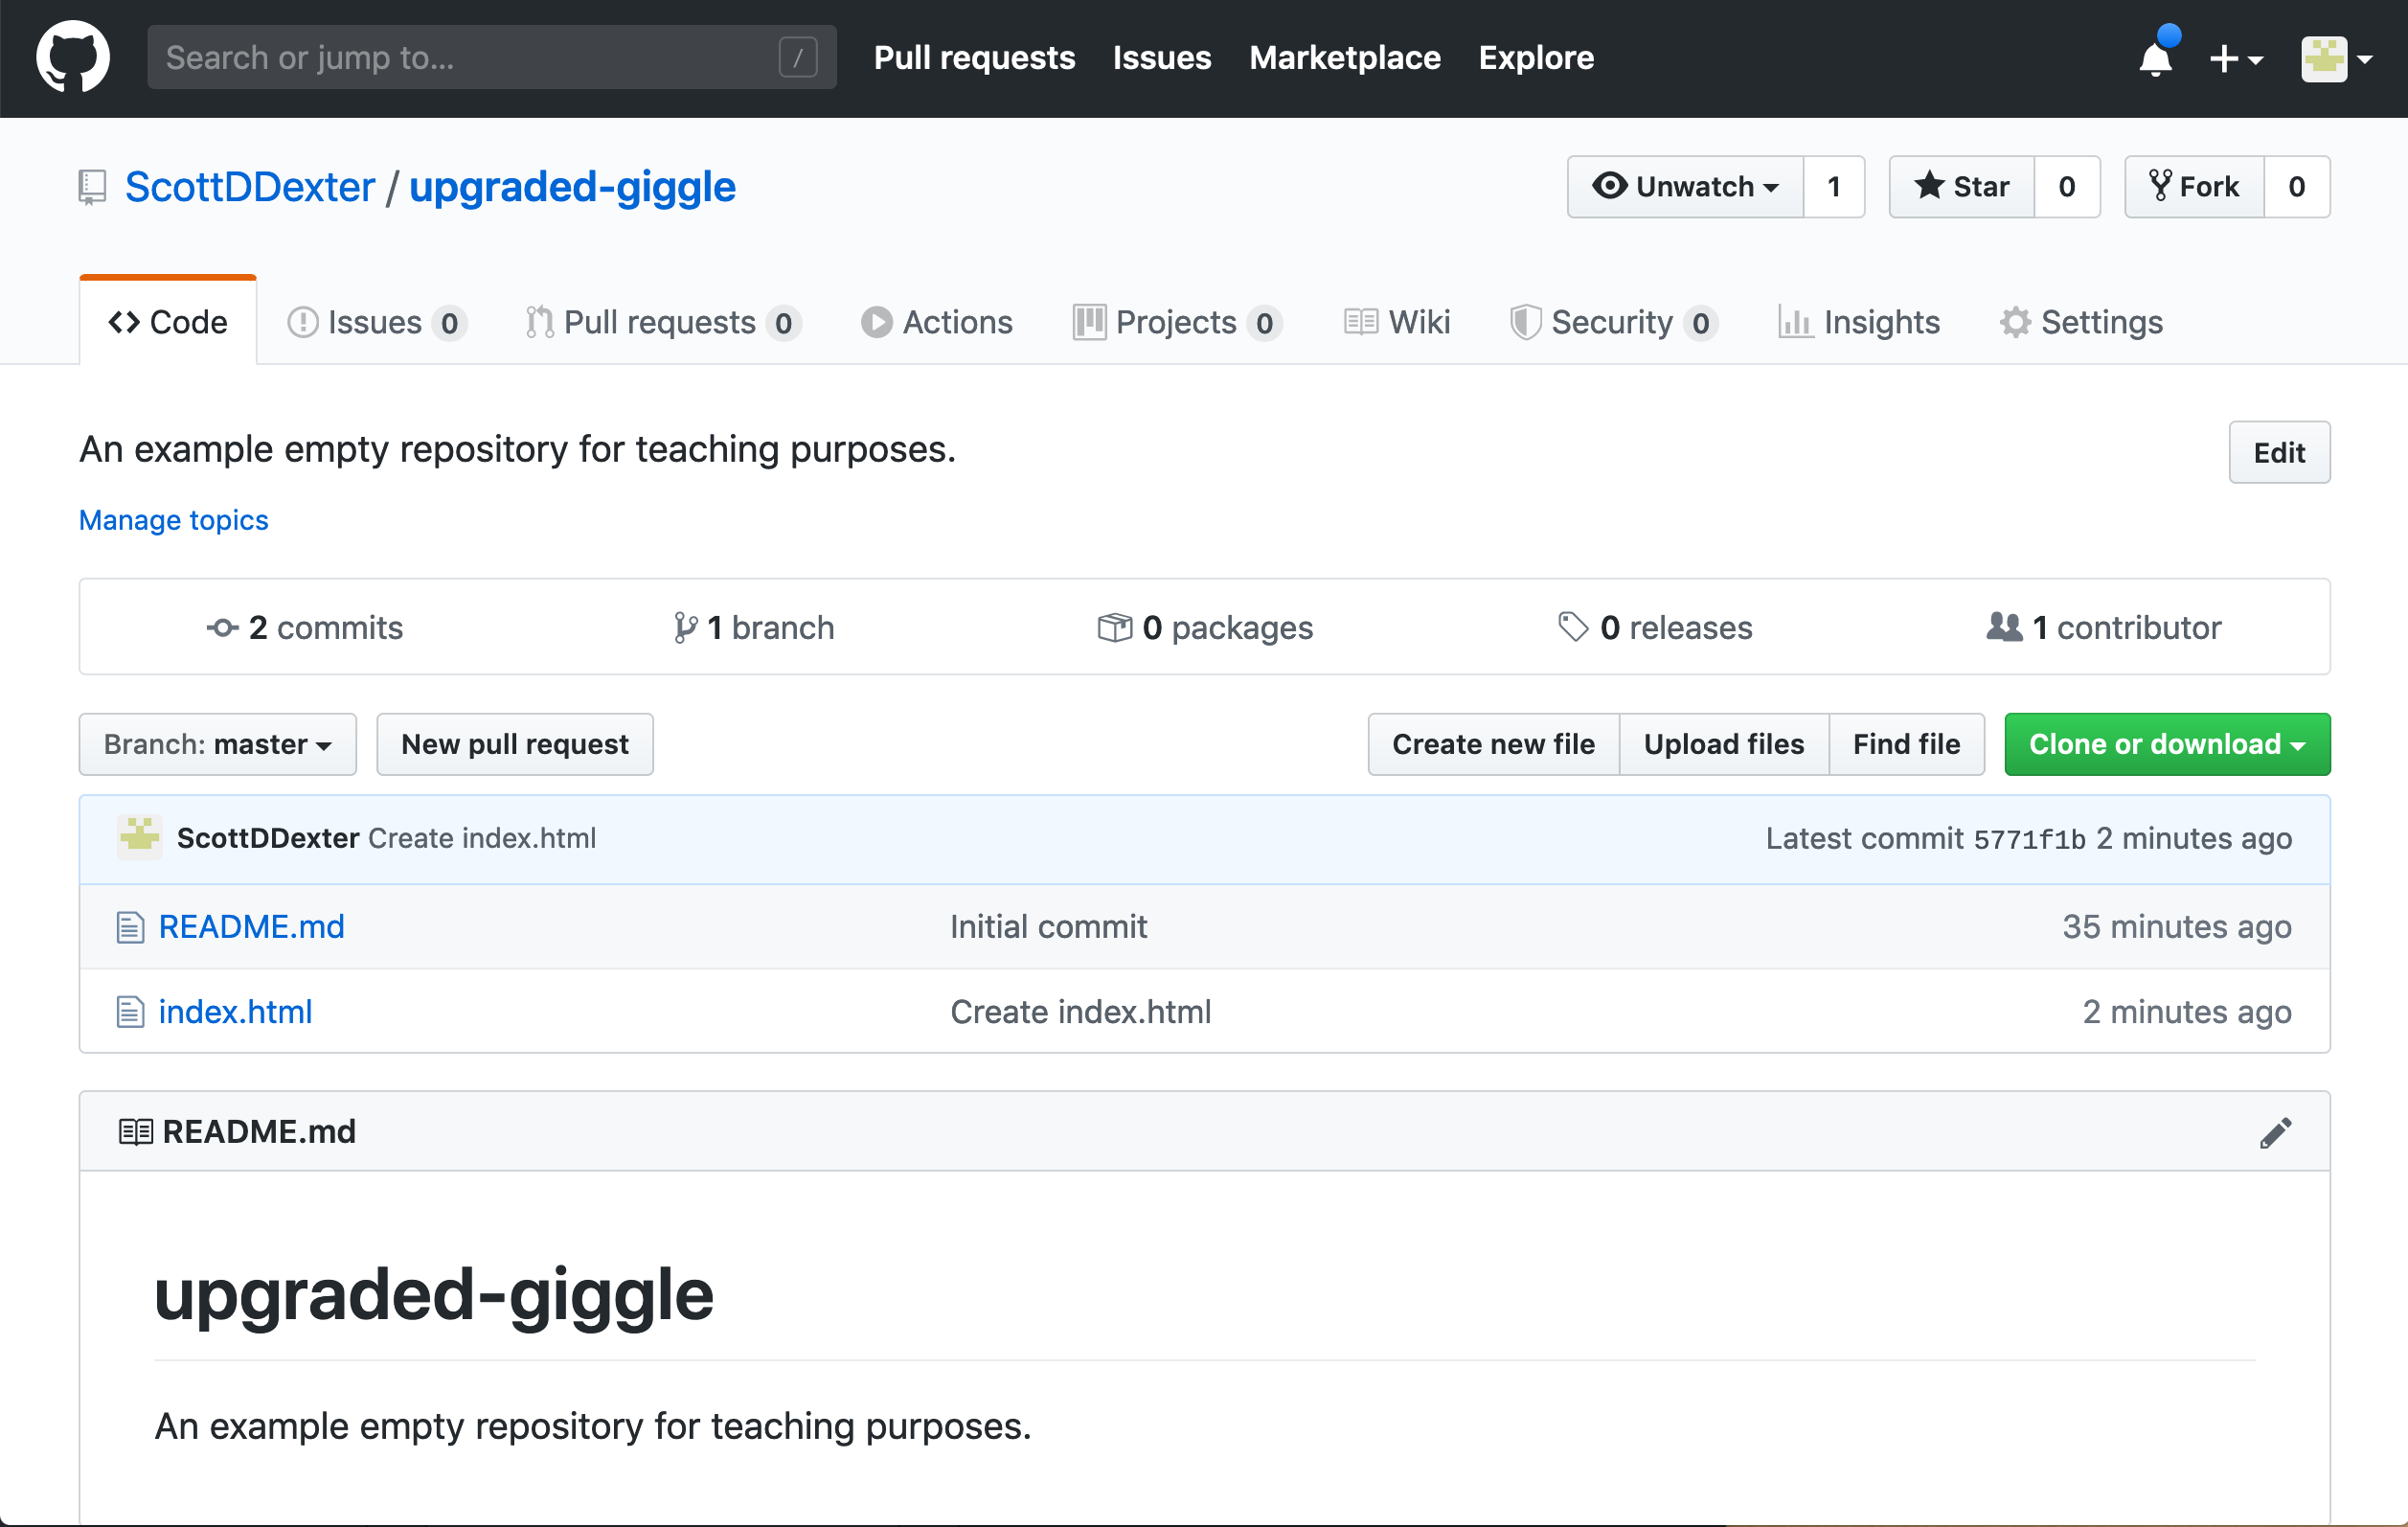
Task: Click the slash shortcut icon in search
Action: 798,57
